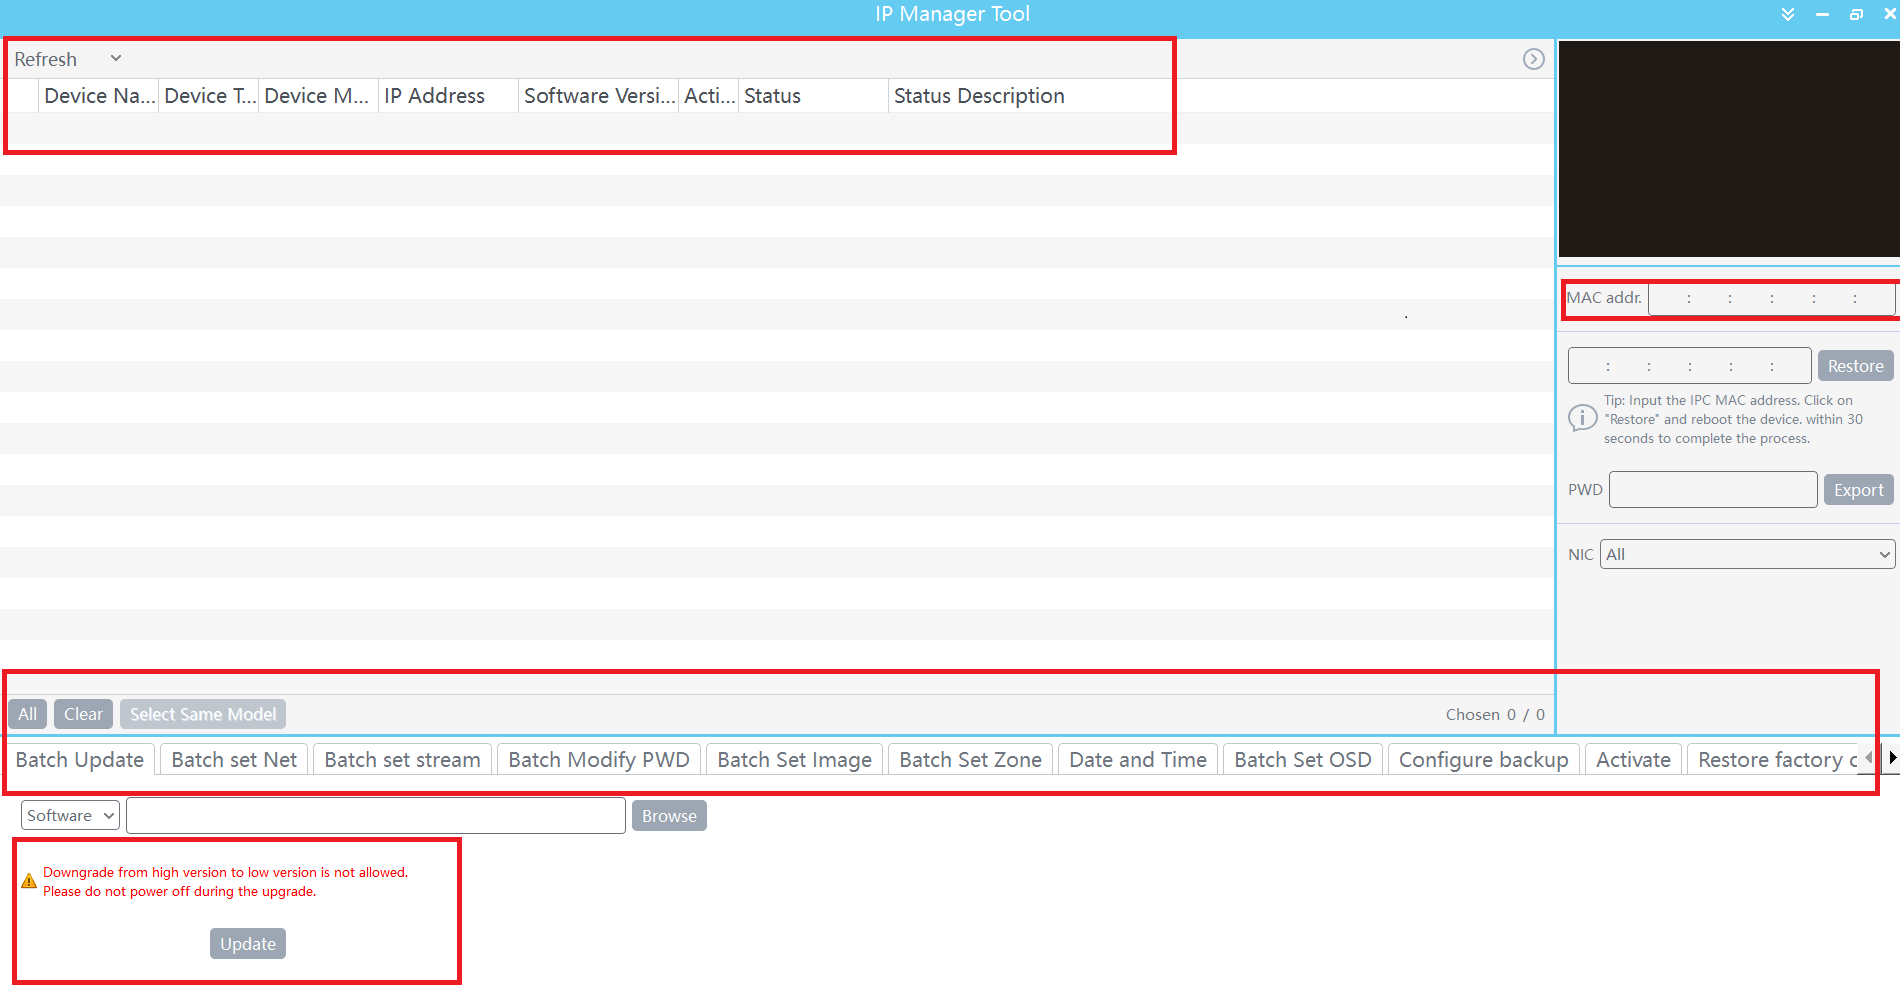Click Clear to deselect all devices
This screenshot has width=1900, height=987.
(83, 713)
